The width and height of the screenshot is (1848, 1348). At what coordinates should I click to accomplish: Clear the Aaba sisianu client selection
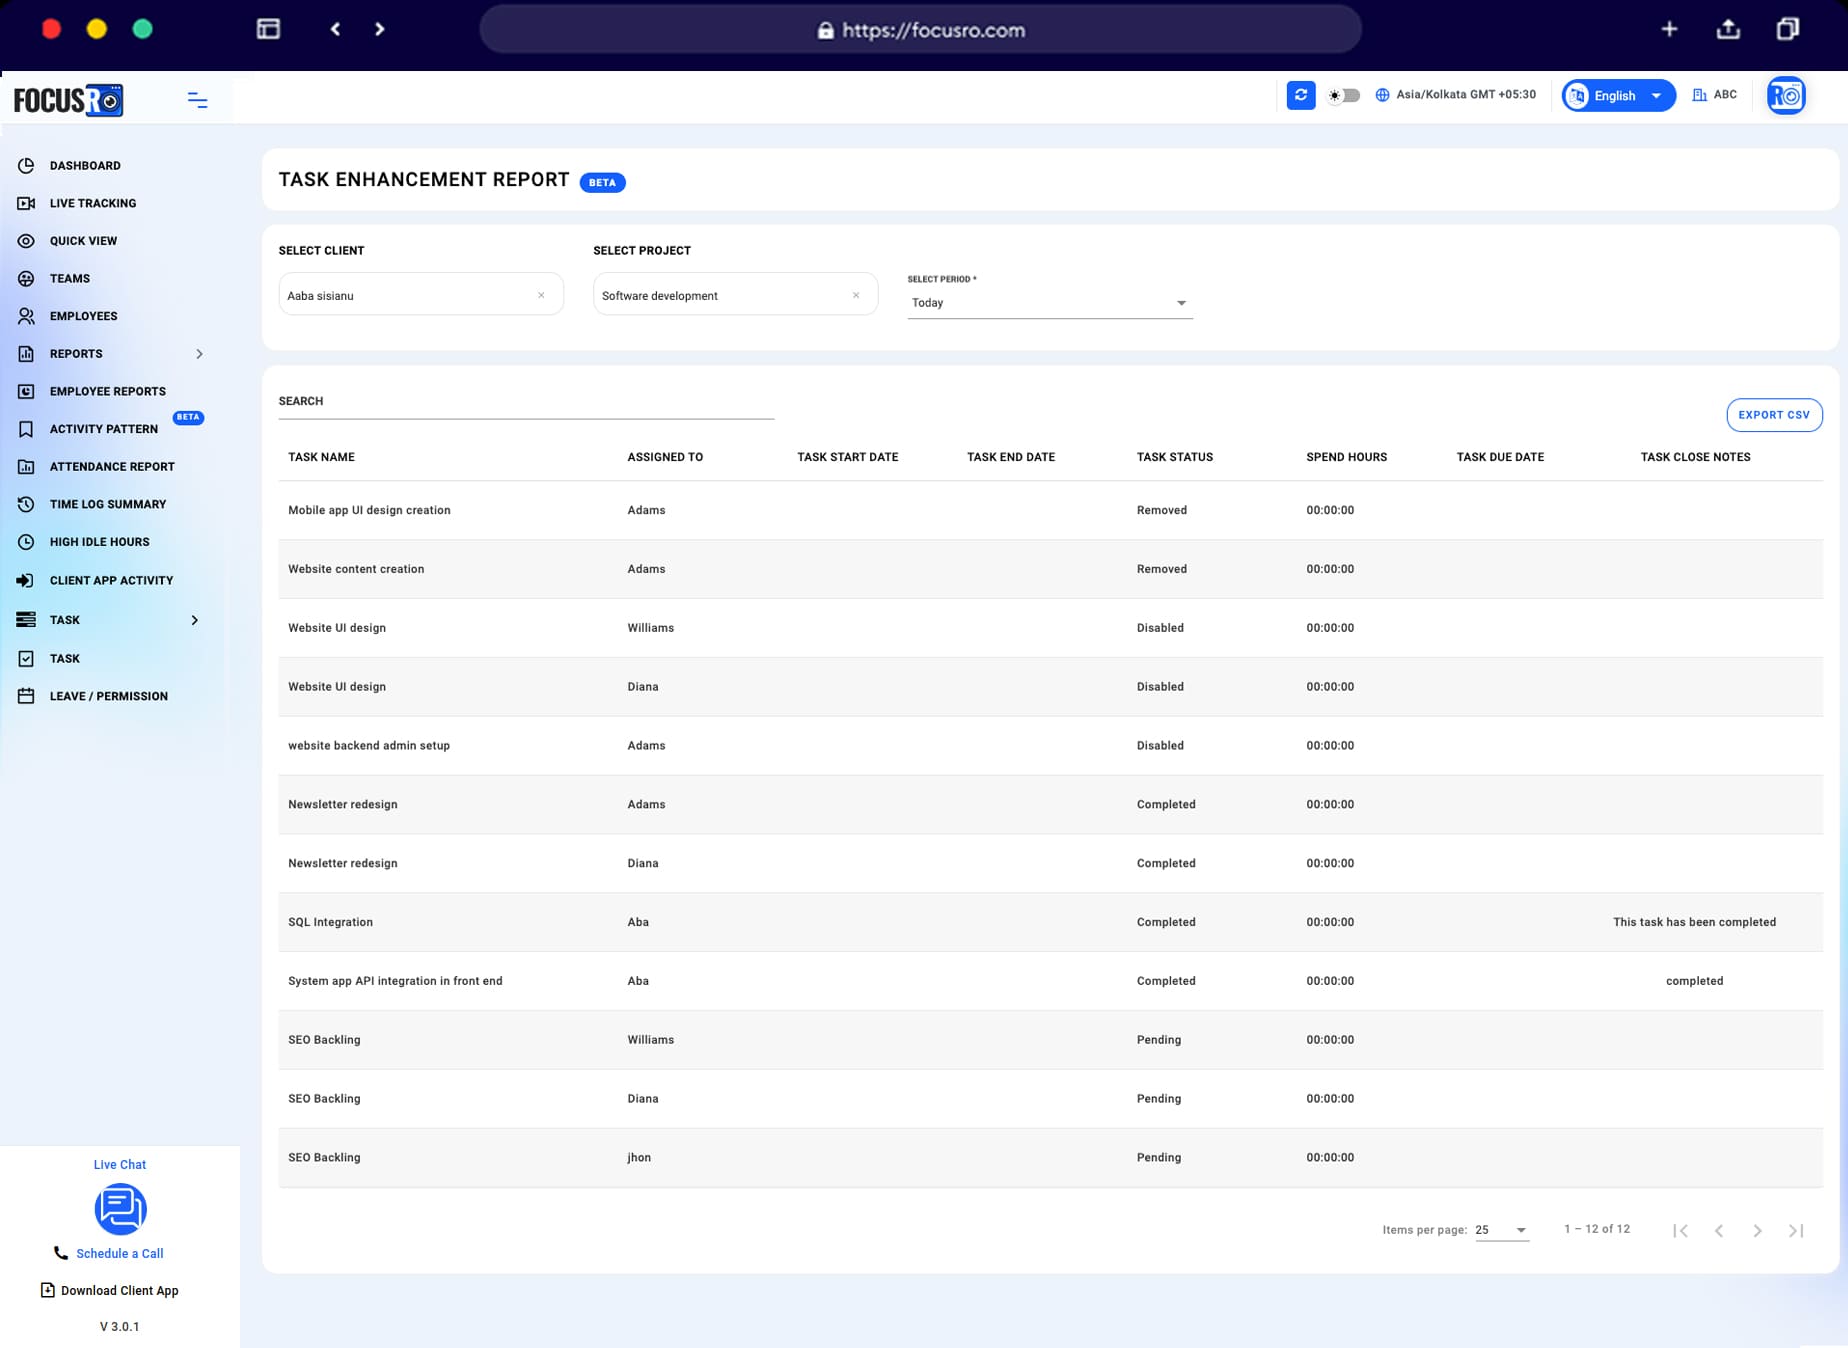coord(541,294)
